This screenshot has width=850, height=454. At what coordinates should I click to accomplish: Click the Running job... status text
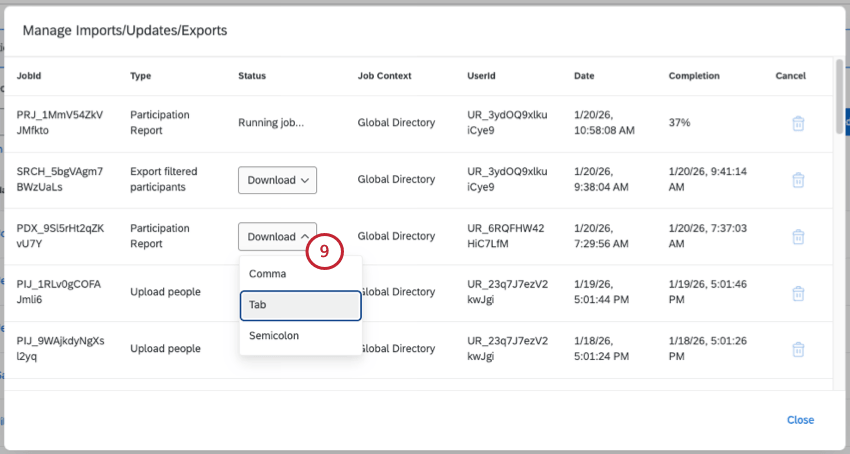270,123
